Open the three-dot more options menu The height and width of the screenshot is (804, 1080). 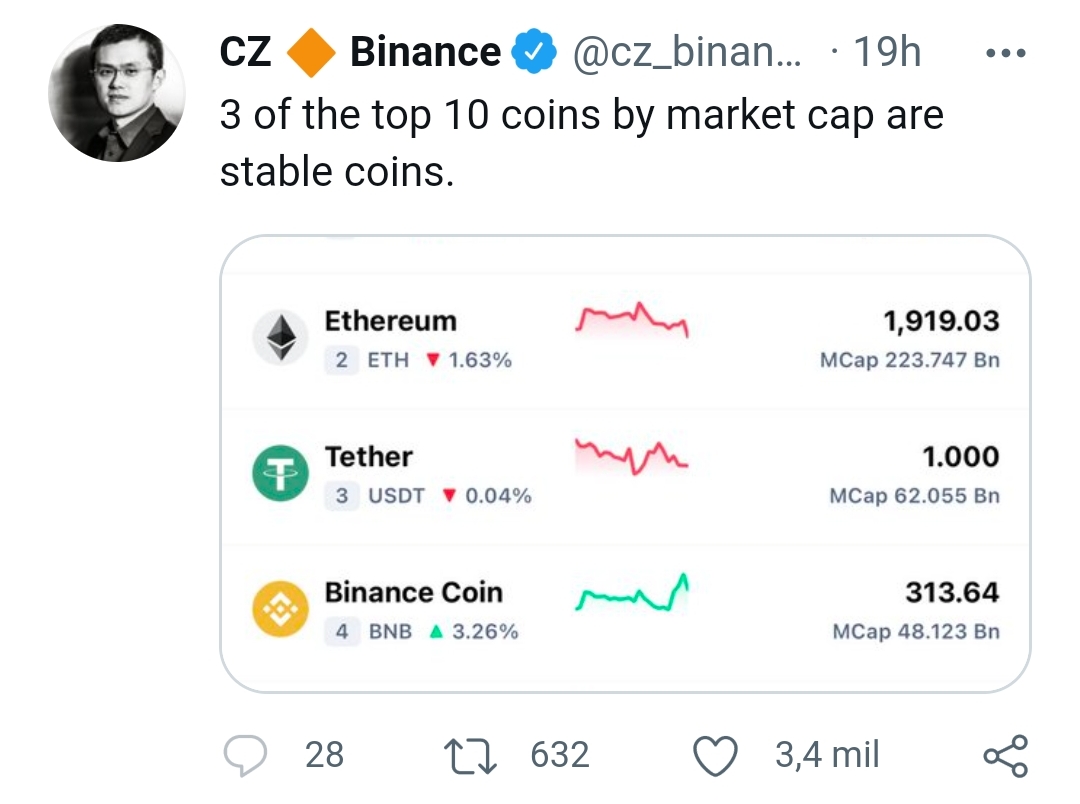[x=1006, y=52]
